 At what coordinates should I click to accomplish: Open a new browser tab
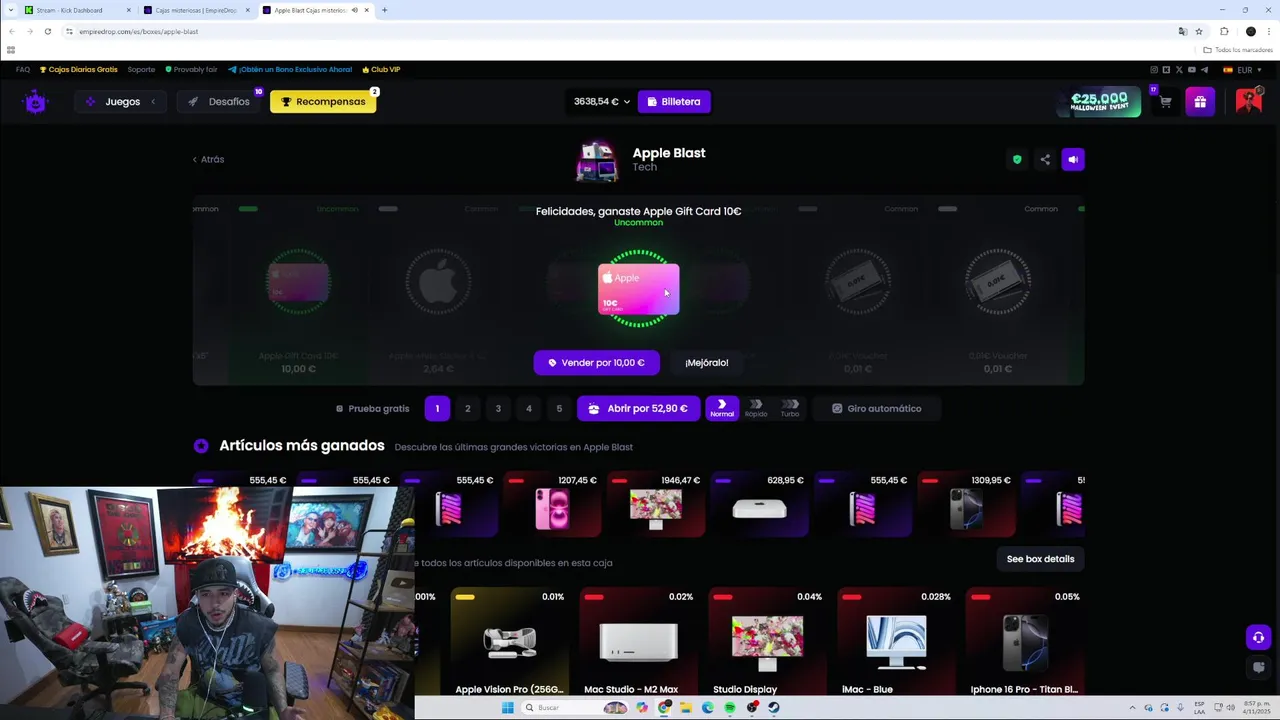coord(384,10)
